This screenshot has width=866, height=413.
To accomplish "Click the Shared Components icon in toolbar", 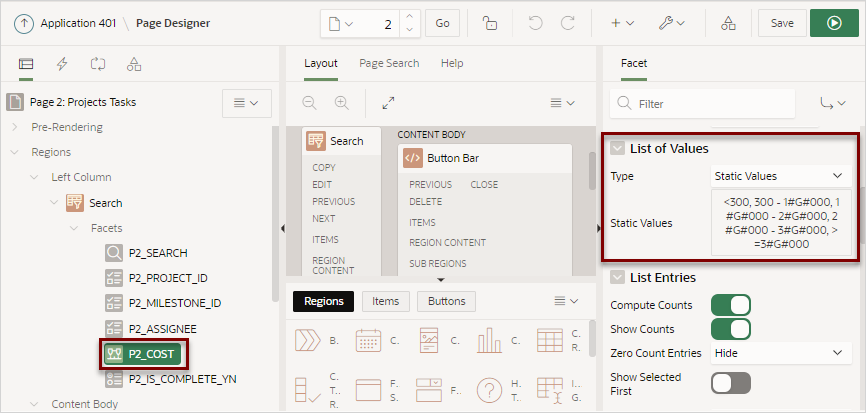I will (728, 23).
